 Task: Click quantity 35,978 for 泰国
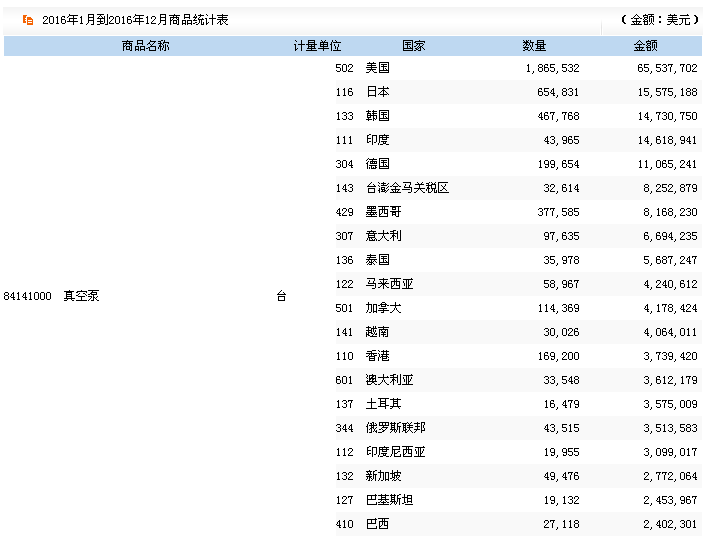(561, 260)
